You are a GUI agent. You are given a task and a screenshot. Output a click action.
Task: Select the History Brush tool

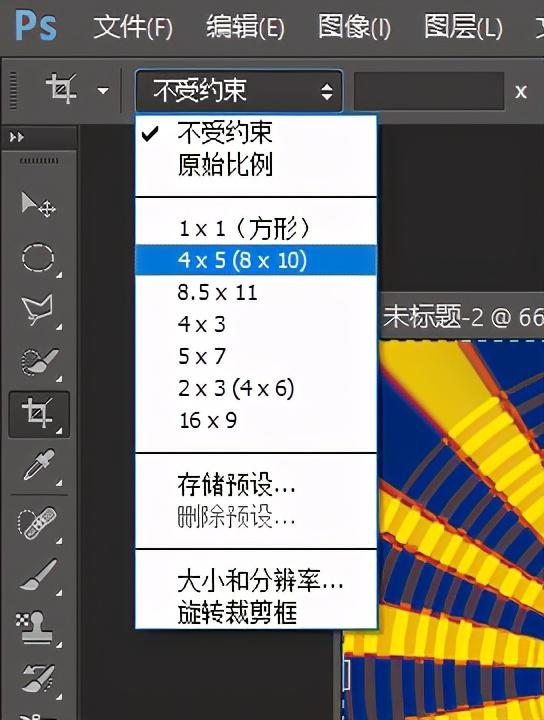point(39,678)
